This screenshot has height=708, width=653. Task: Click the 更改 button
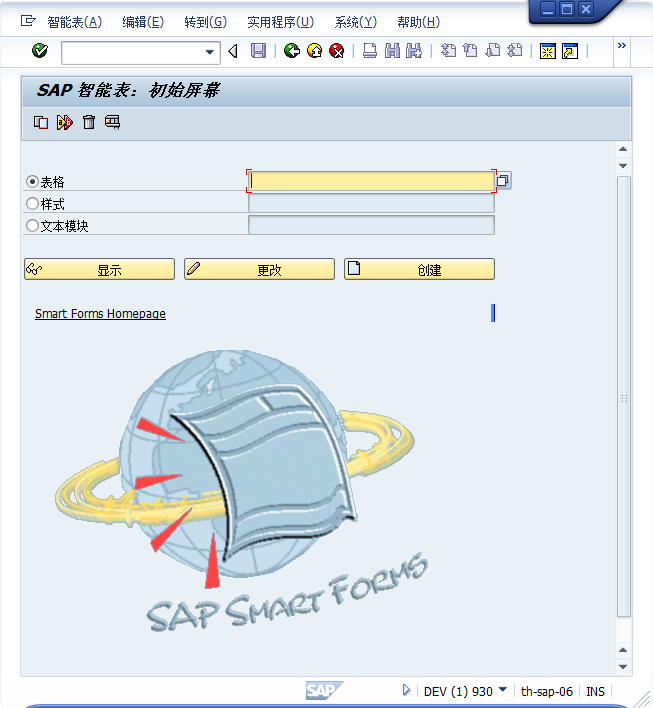[259, 270]
